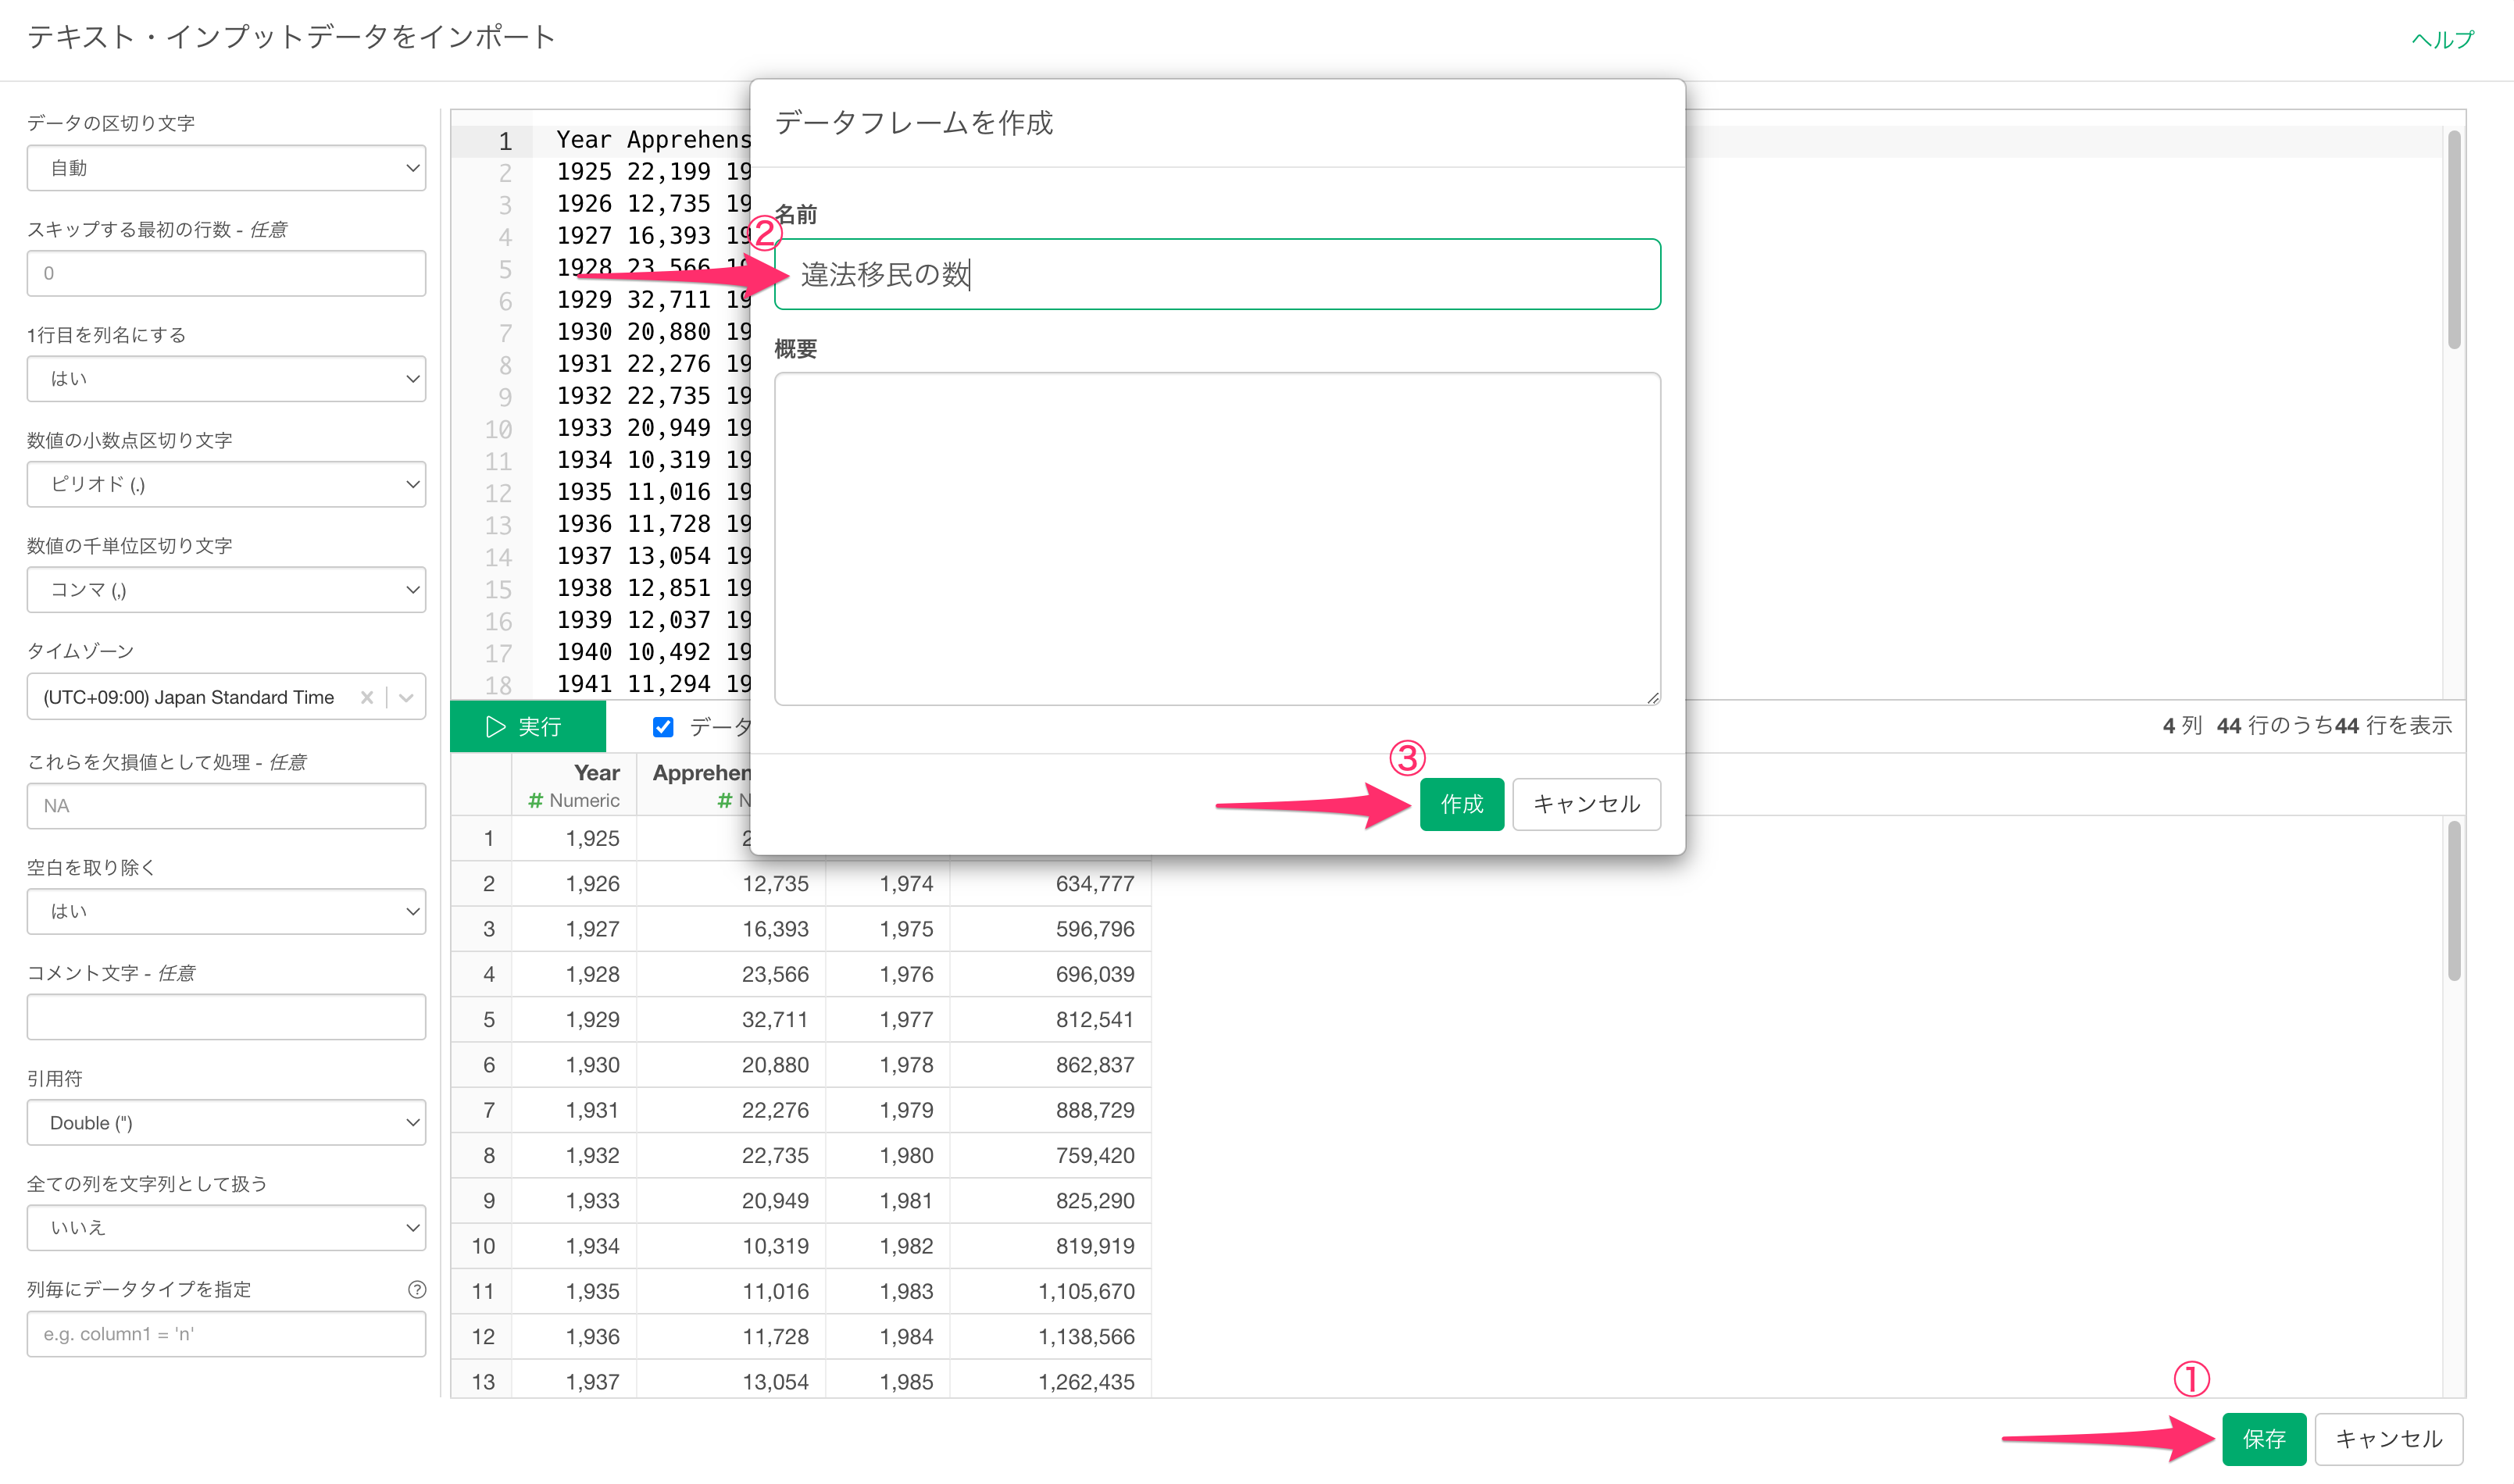Click the data table vertical scrollbar
Viewport: 2514px width, 1484px height.
pyautogui.click(x=2454, y=900)
